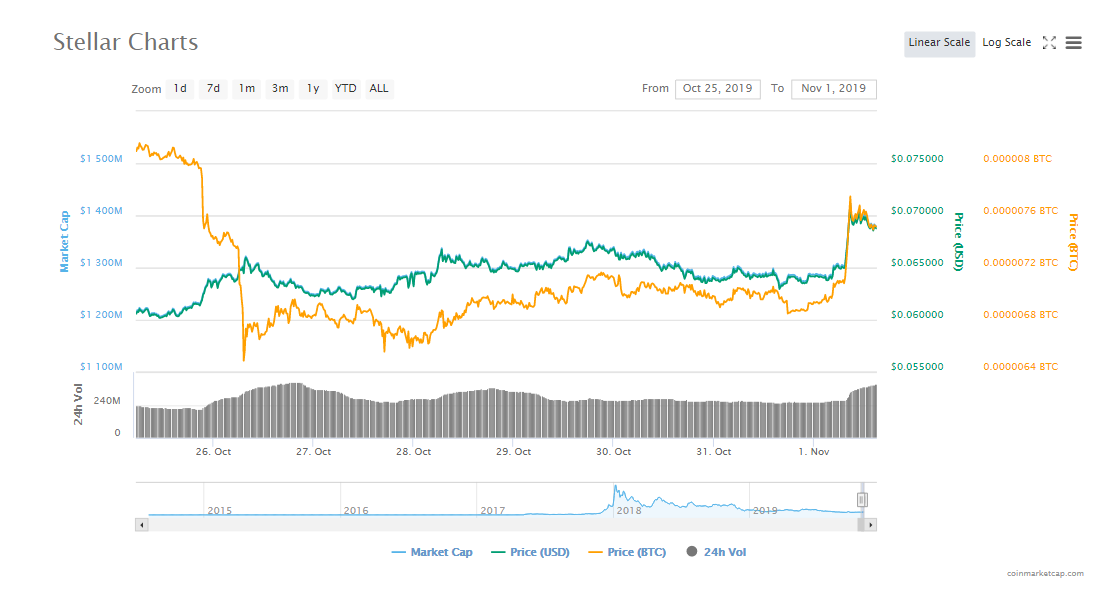Edit the From date field
This screenshot has width=1102, height=589.
(718, 89)
